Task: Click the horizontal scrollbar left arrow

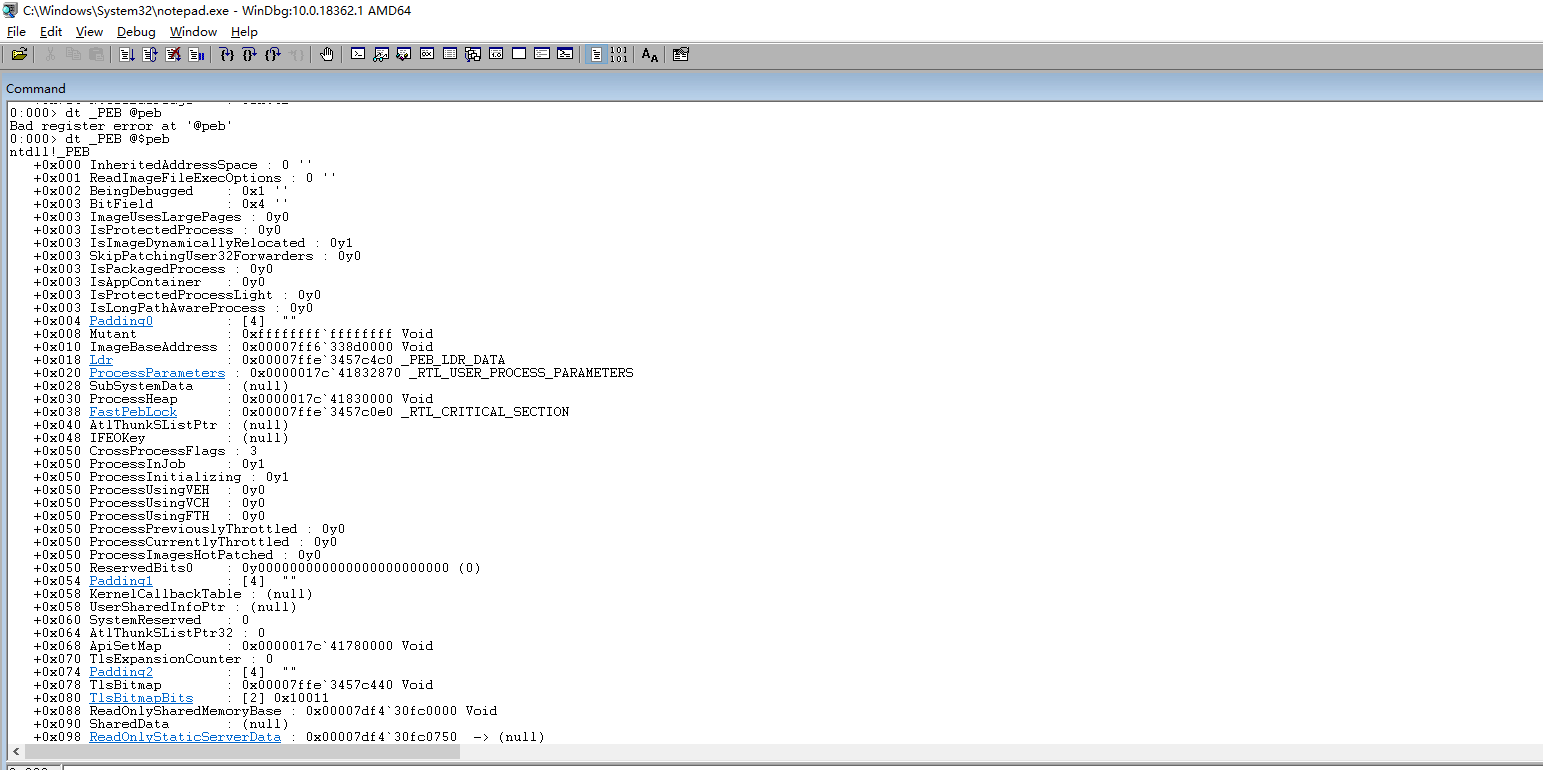Action: [x=14, y=752]
